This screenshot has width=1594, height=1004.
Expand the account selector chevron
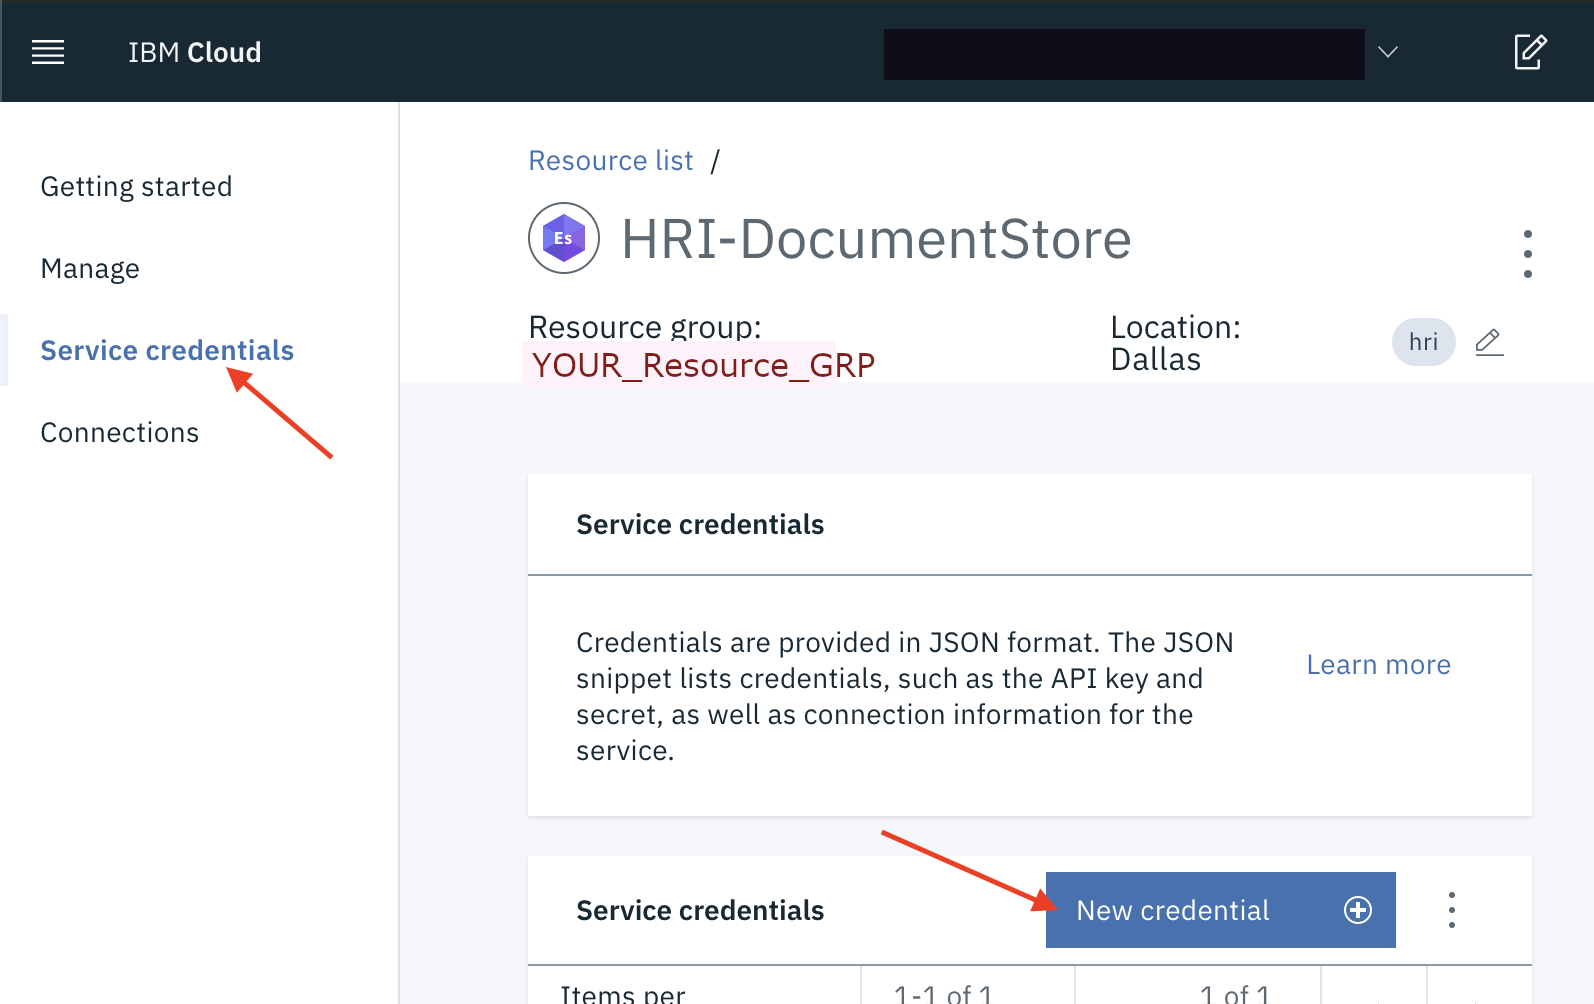click(1388, 52)
